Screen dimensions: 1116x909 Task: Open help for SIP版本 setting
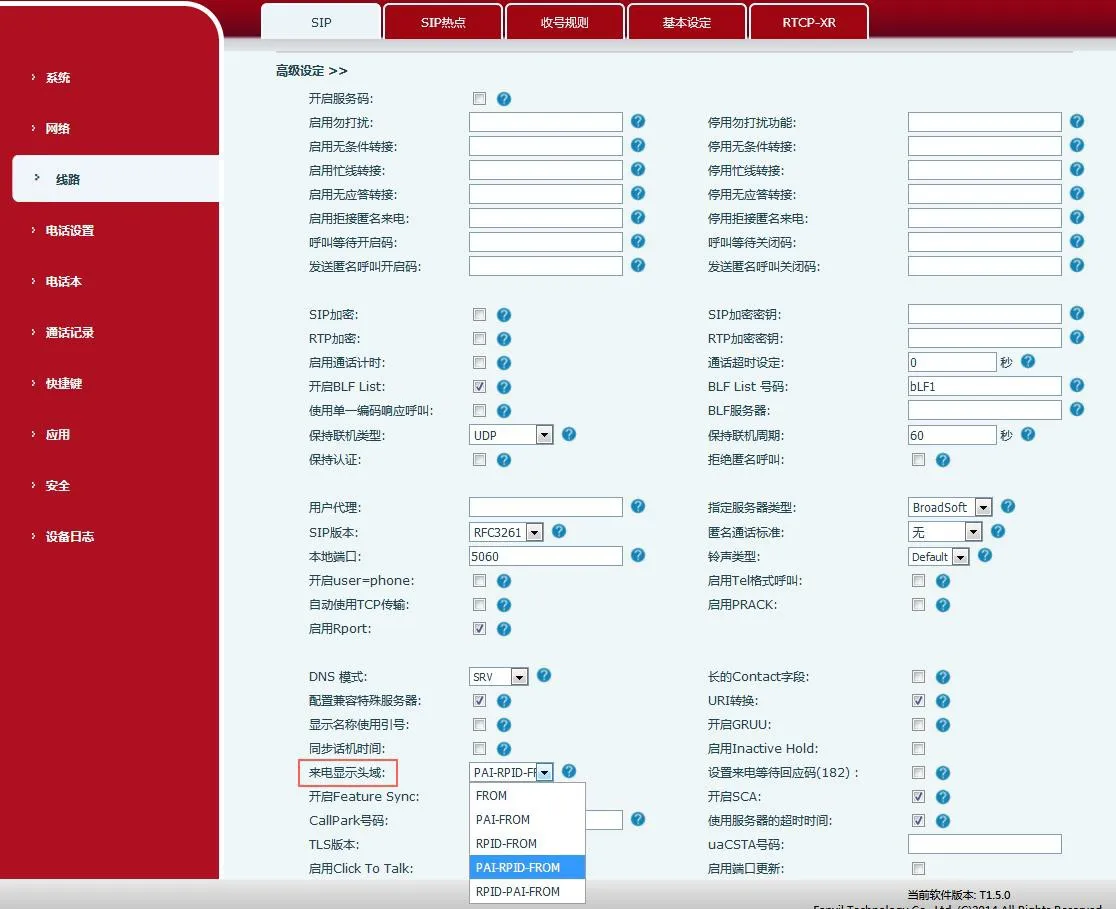point(561,531)
